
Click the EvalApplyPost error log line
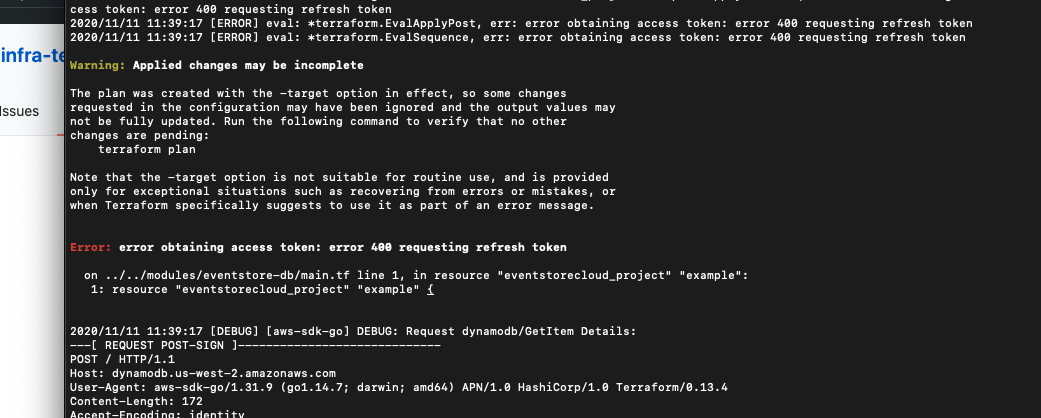[x=517, y=23]
